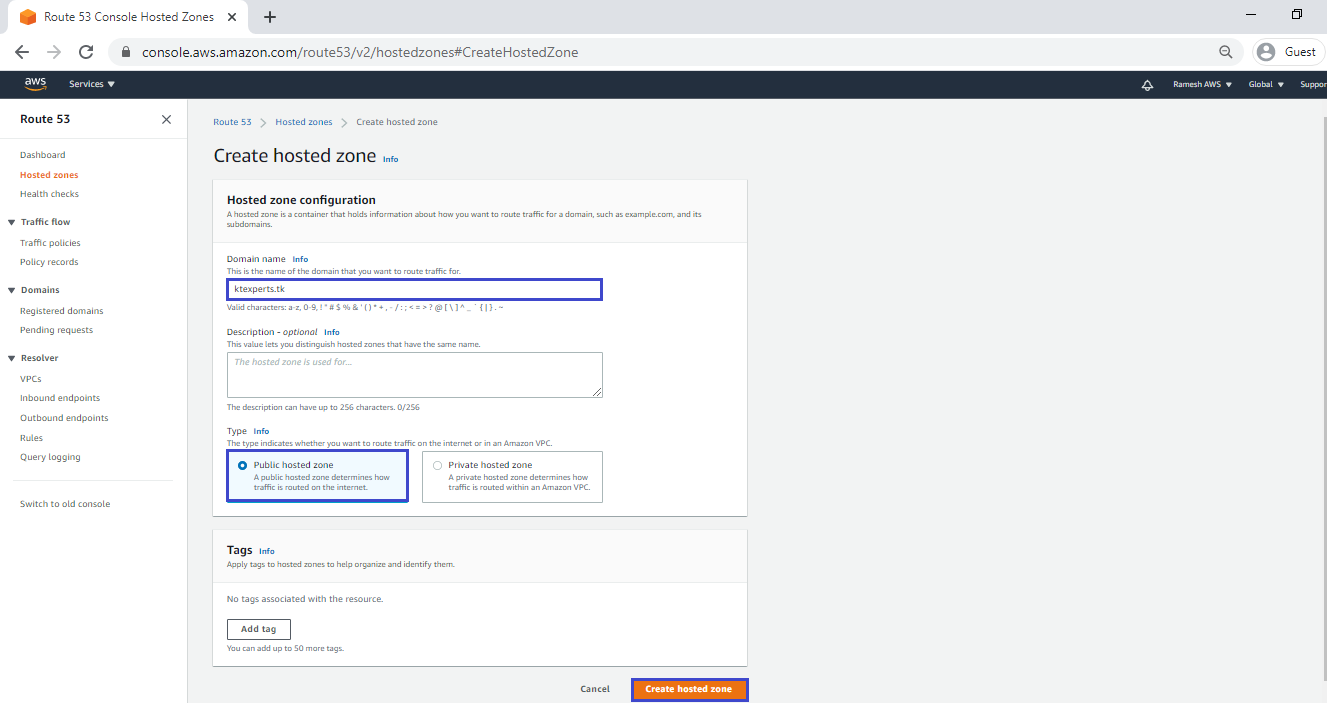
Task: Open the notifications bell icon
Action: (x=1147, y=85)
